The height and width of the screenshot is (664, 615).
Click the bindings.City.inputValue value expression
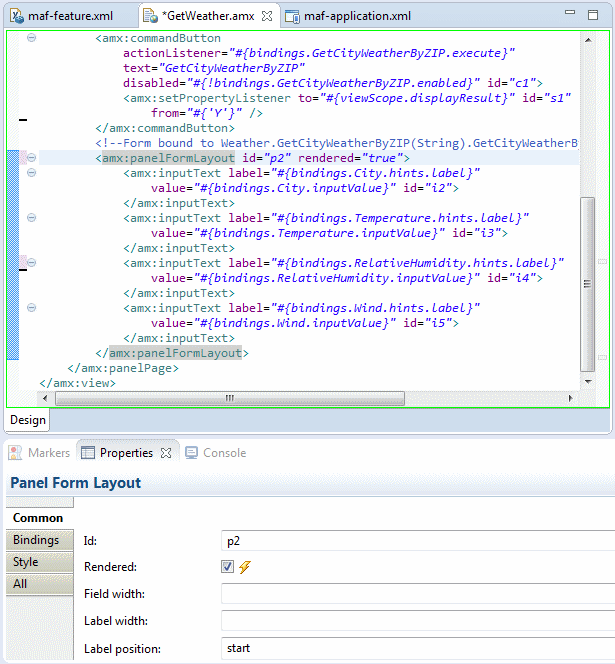pyautogui.click(x=294, y=188)
